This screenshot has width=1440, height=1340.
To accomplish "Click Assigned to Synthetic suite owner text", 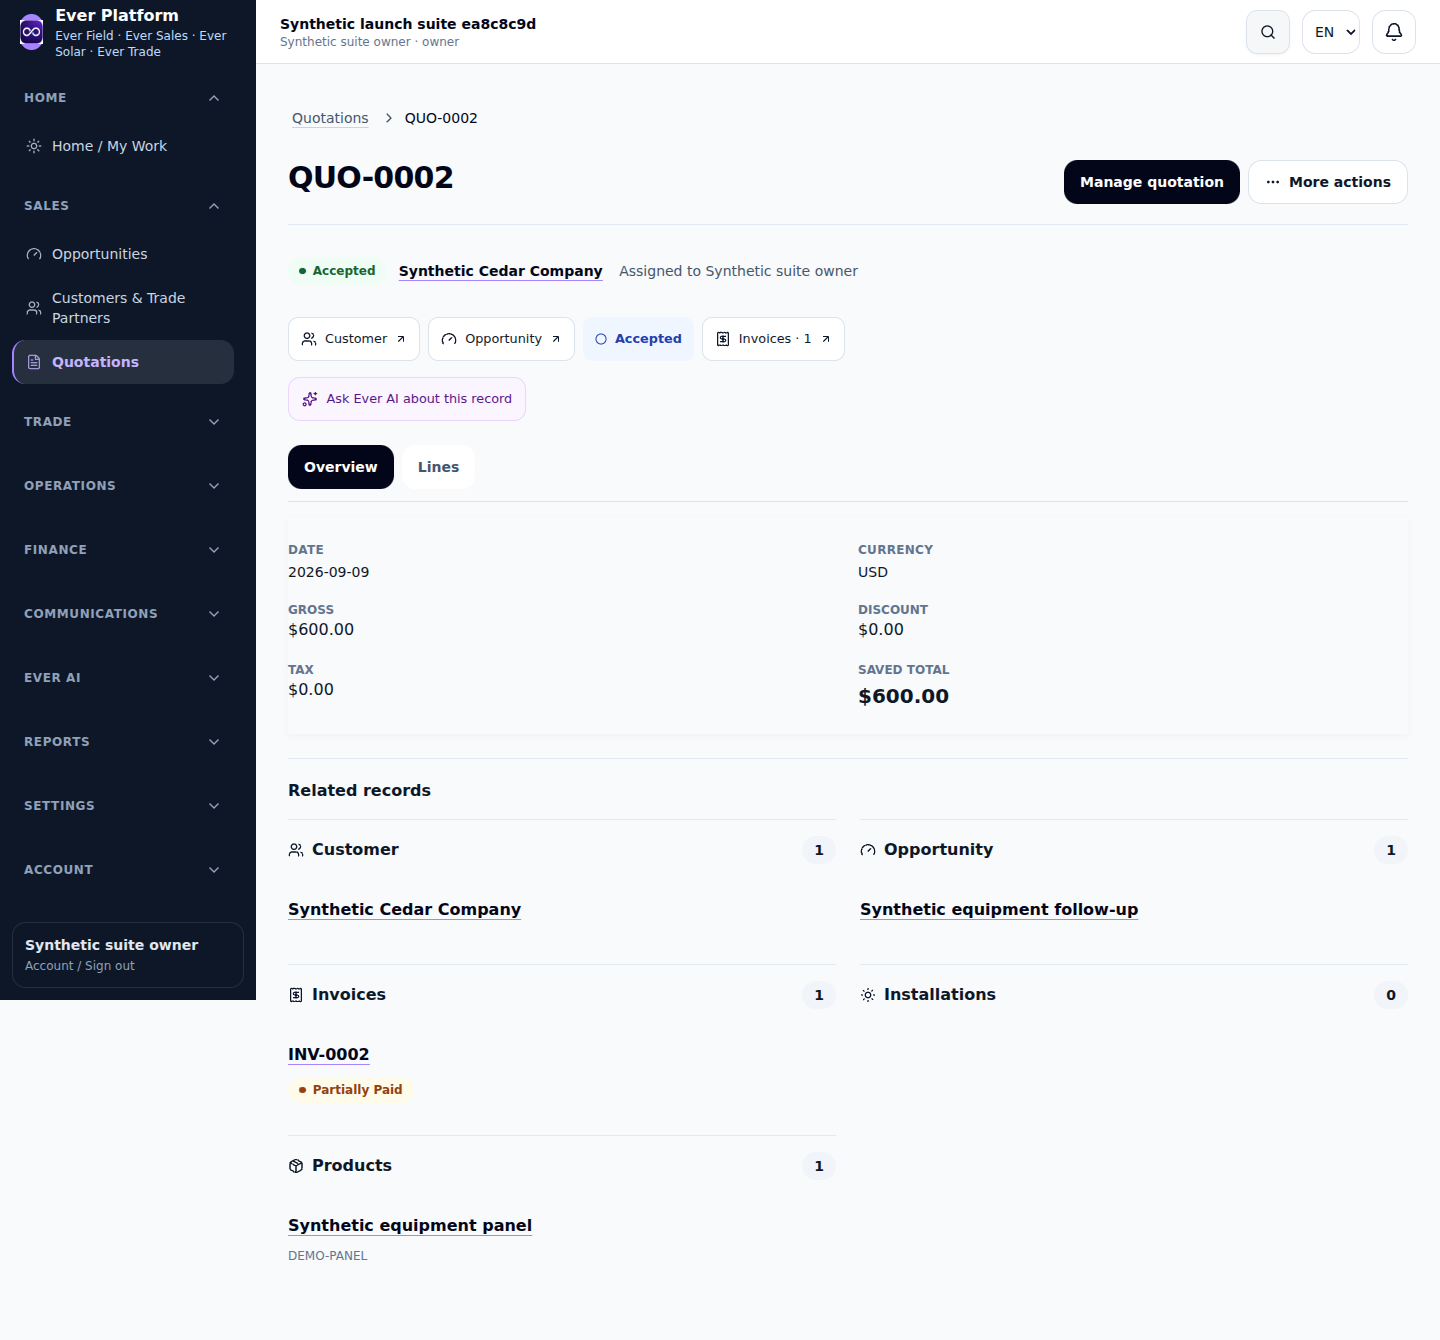I will pyautogui.click(x=738, y=271).
